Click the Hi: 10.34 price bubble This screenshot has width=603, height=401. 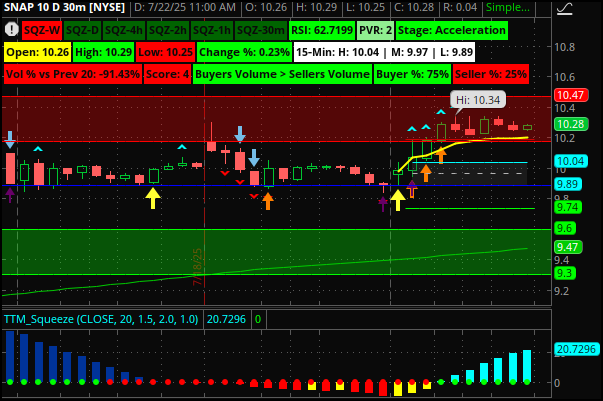[478, 100]
